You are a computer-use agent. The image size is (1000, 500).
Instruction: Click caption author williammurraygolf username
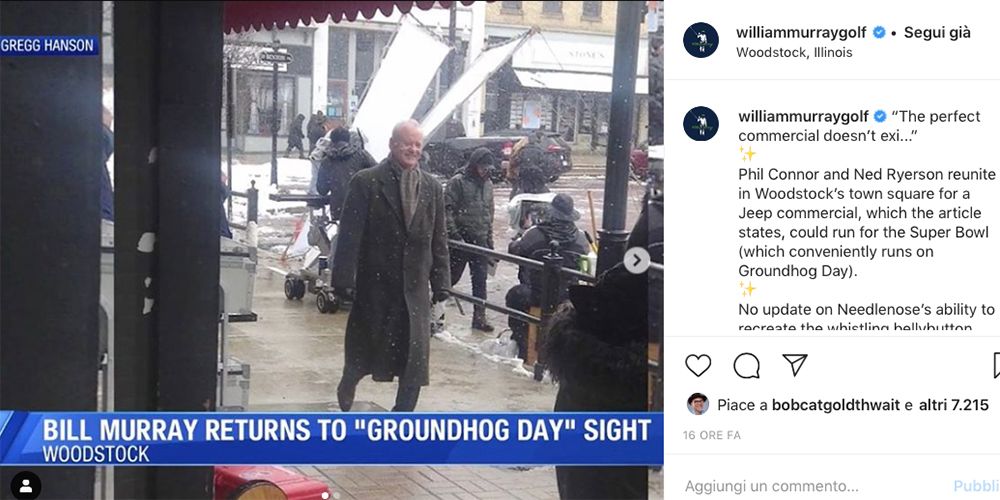804,116
